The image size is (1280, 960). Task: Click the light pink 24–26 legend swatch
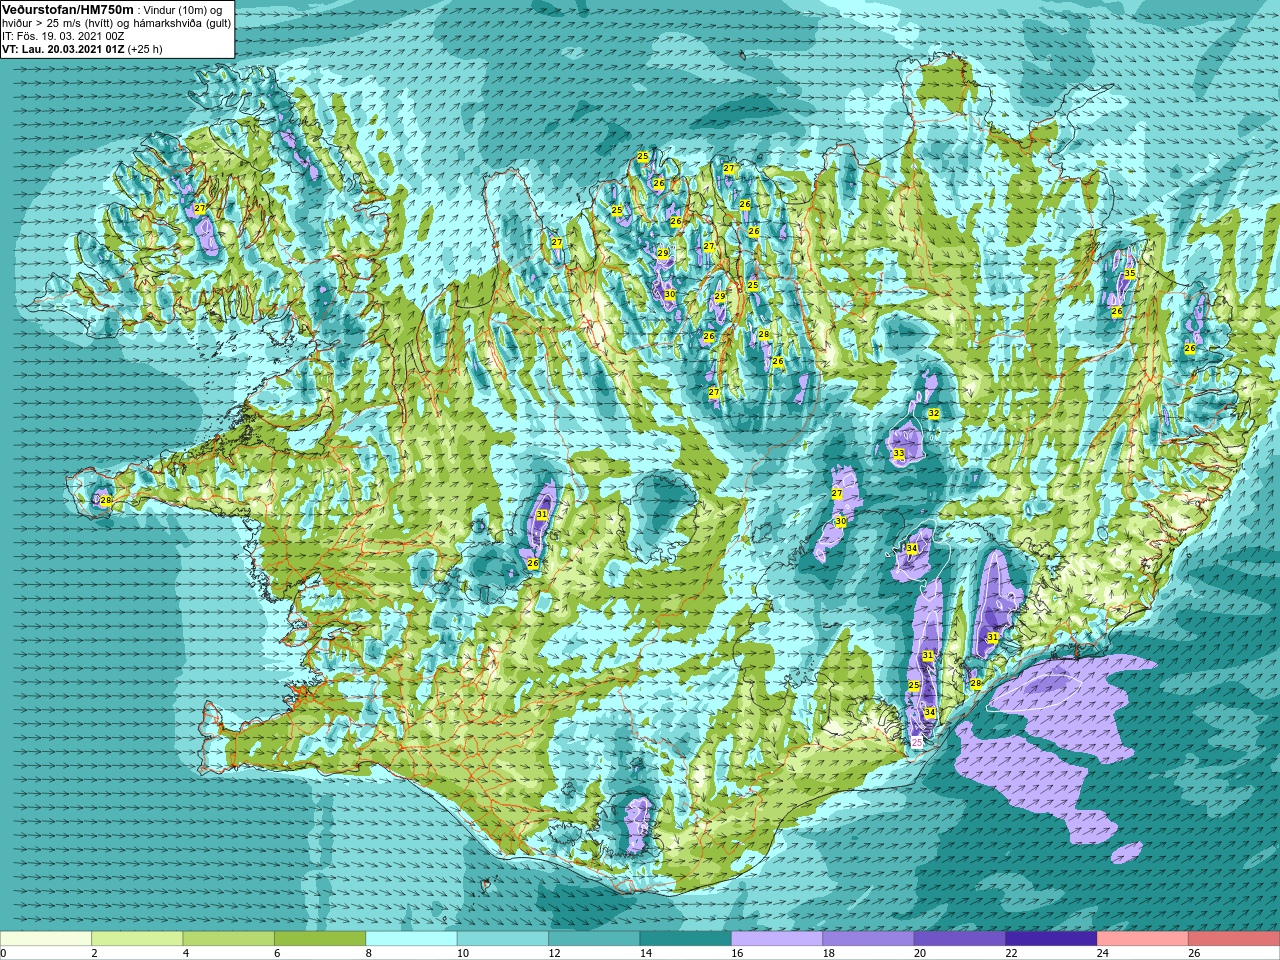pos(1142,939)
